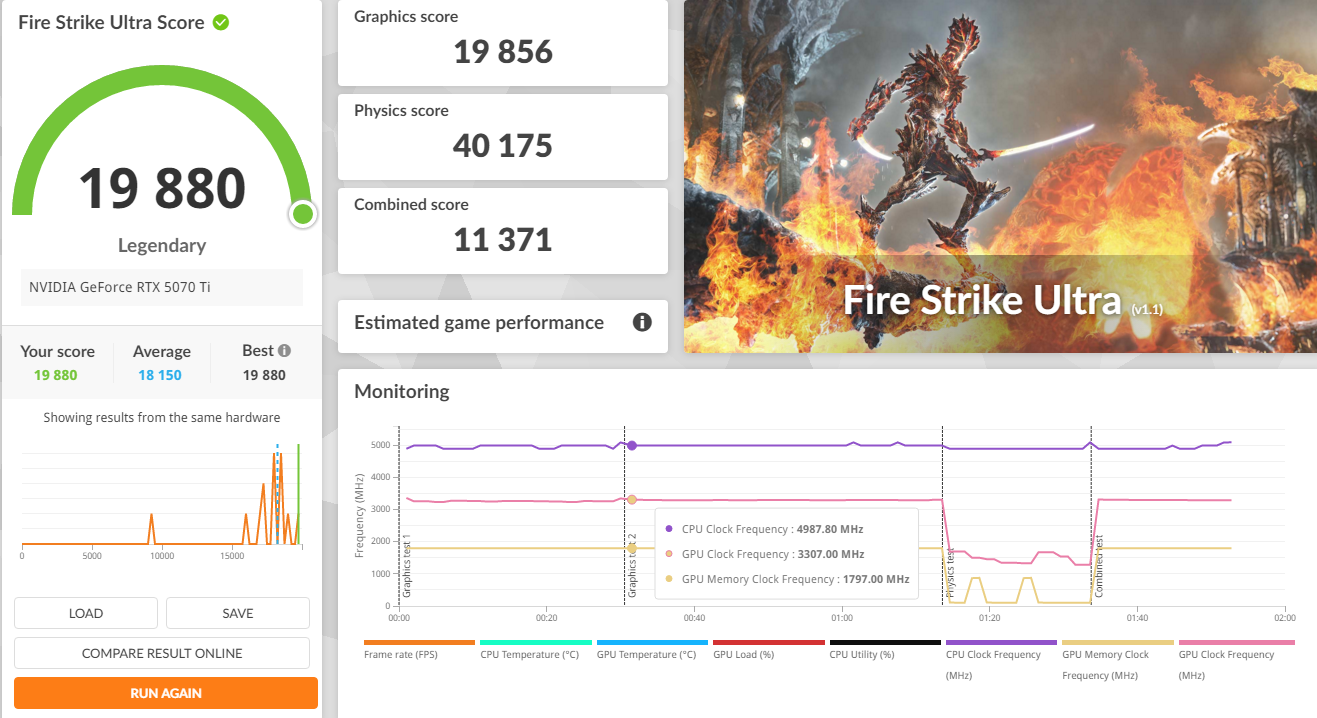Click the Physics score card
The height and width of the screenshot is (718, 1317).
point(503,137)
